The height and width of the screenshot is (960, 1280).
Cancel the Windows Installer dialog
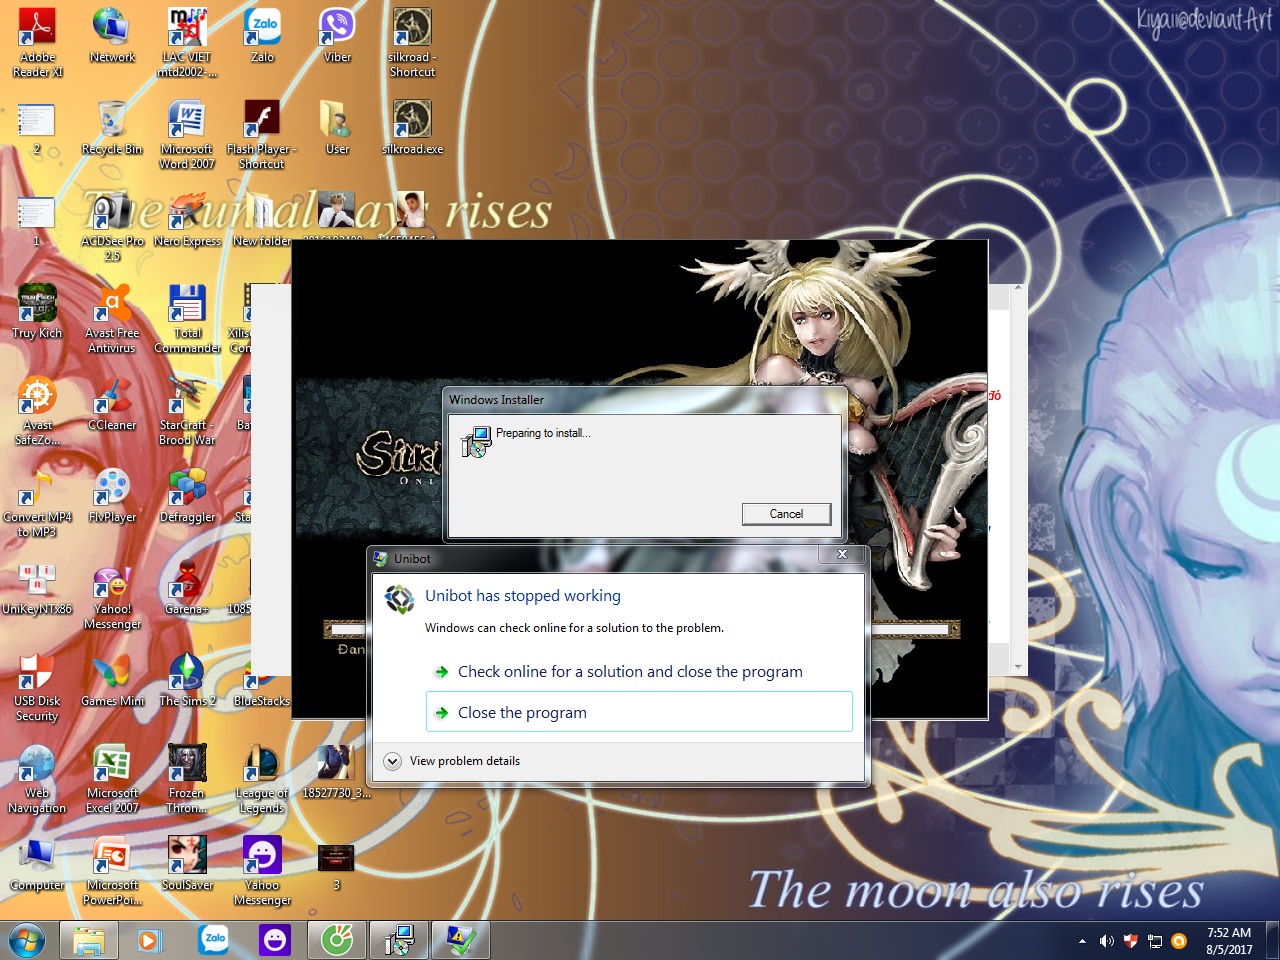(x=786, y=514)
